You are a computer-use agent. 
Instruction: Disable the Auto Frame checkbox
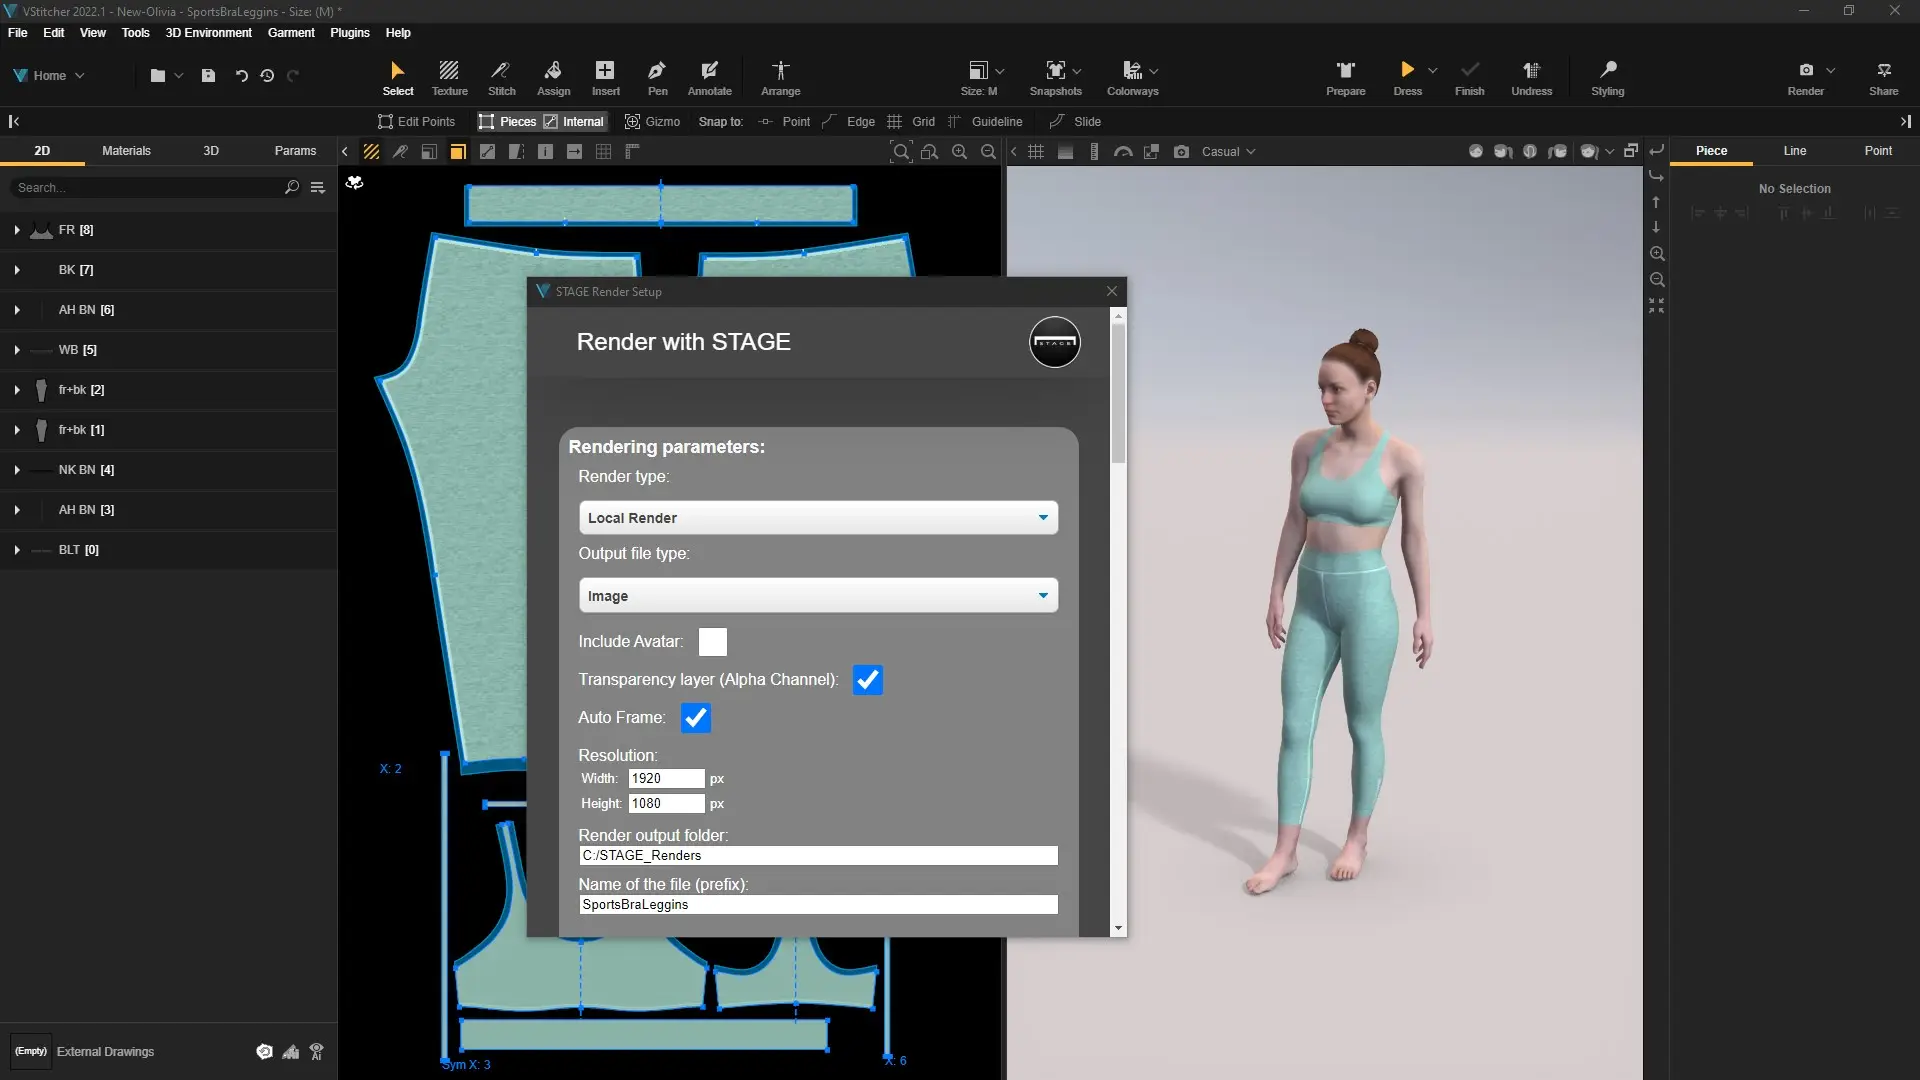tap(695, 718)
